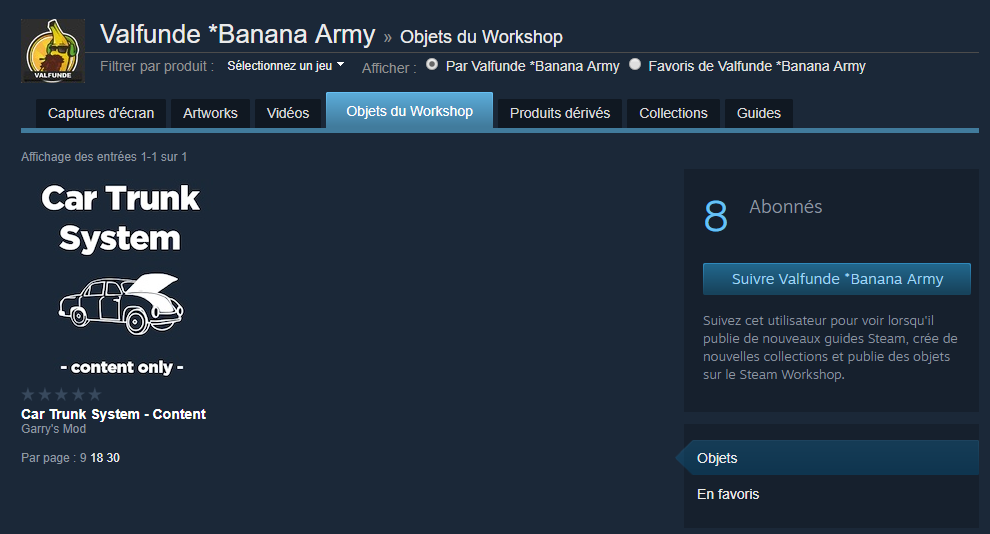Open Valfunde avatar profile image

click(x=53, y=50)
